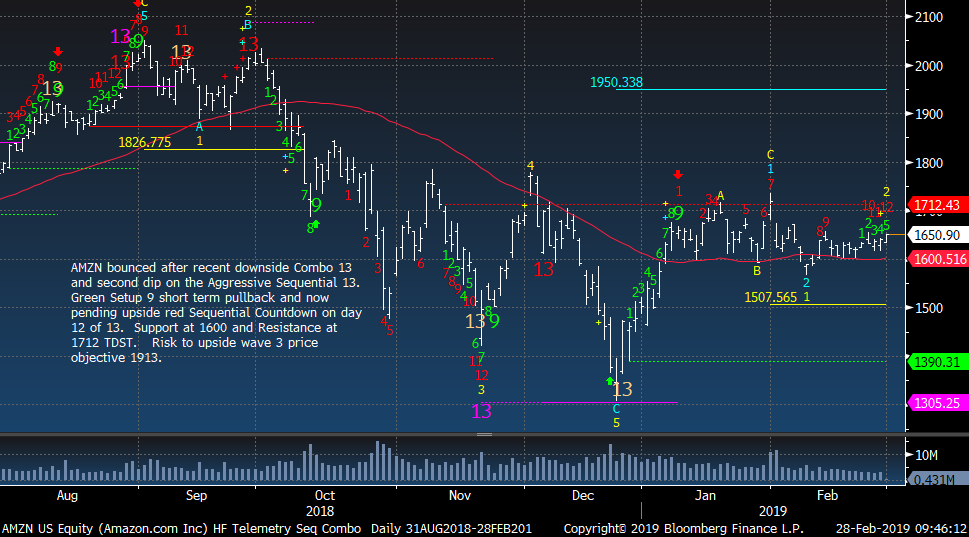The image size is (969, 537).
Task: Click the 10M volume axis label
Action: pyautogui.click(x=926, y=455)
